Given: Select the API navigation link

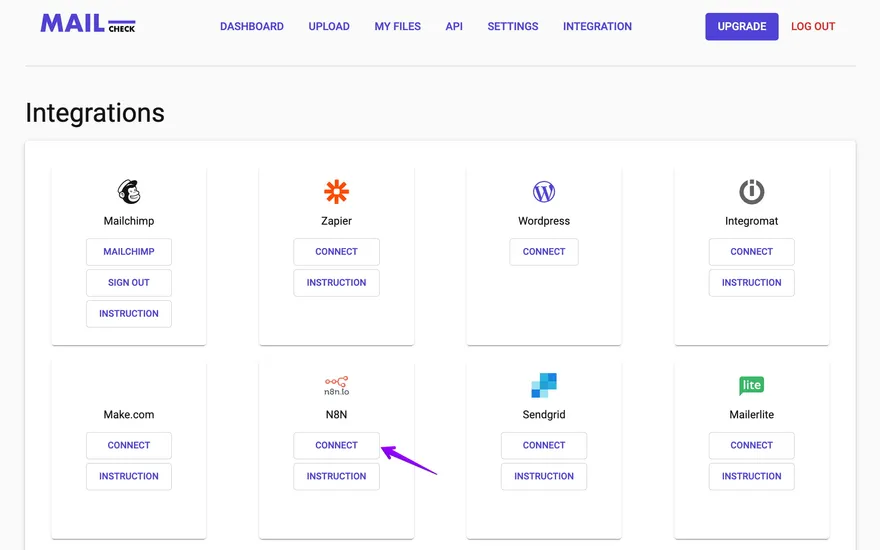Looking at the screenshot, I should tap(454, 26).
